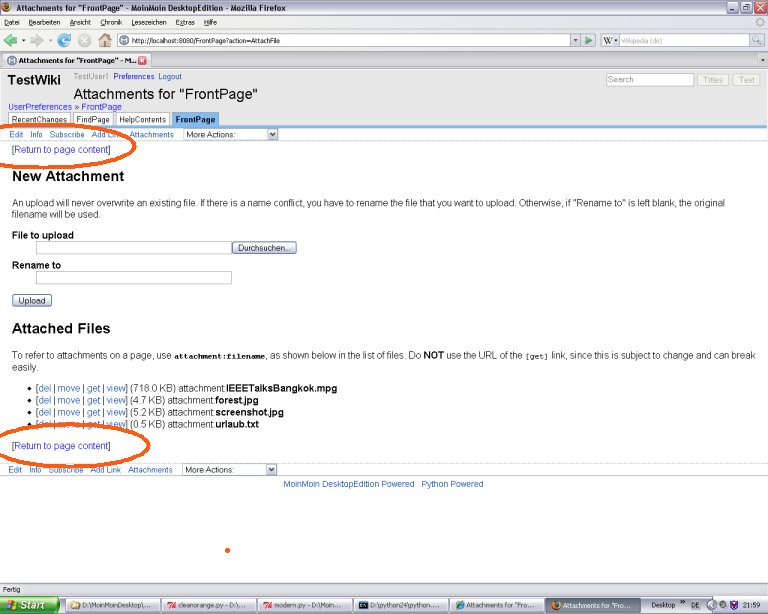Expand the bottom More Actions dropdown
Viewport: 768px width, 614px height.
tap(230, 469)
